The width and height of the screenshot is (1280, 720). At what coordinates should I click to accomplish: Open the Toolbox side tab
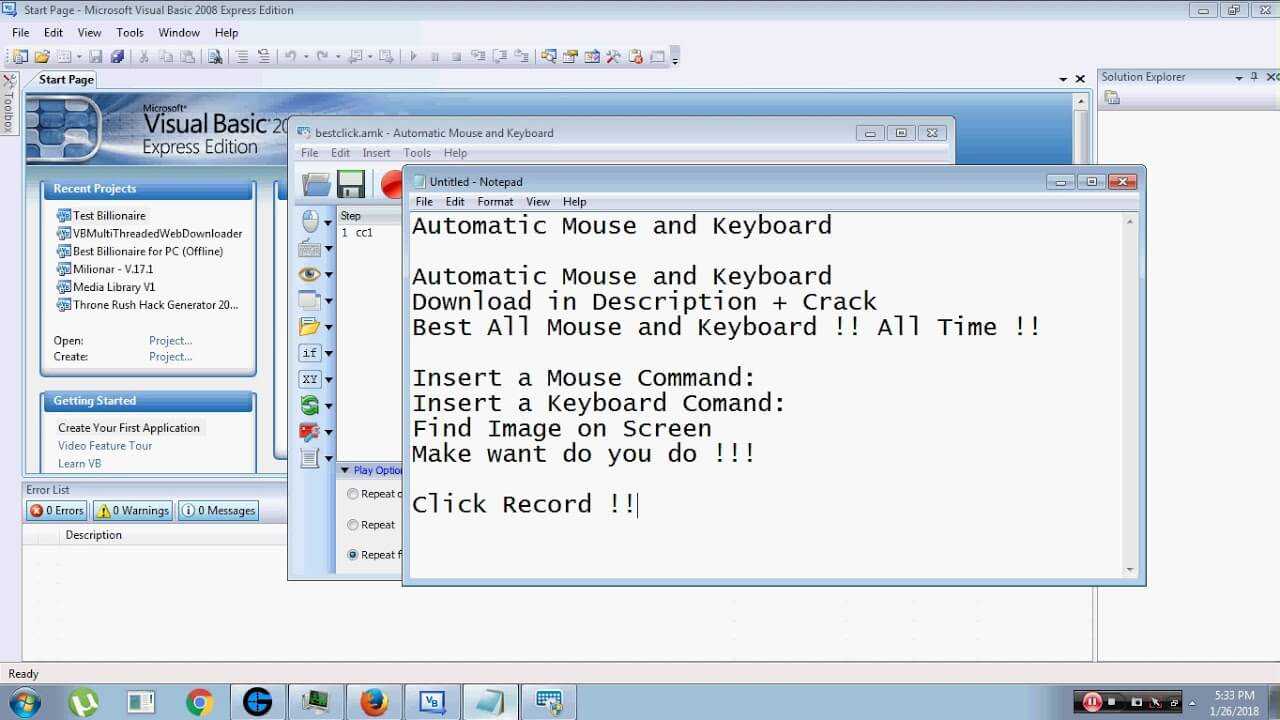(9, 104)
